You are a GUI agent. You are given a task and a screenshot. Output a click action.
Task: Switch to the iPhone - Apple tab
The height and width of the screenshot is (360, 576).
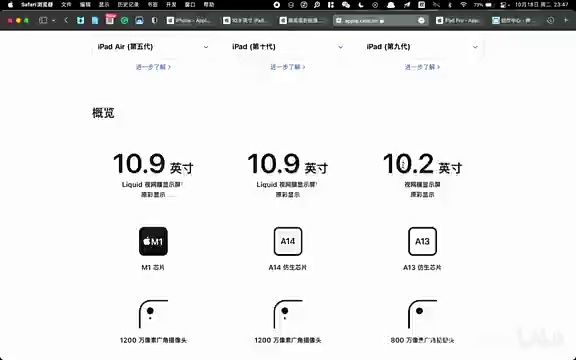pyautogui.click(x=190, y=21)
